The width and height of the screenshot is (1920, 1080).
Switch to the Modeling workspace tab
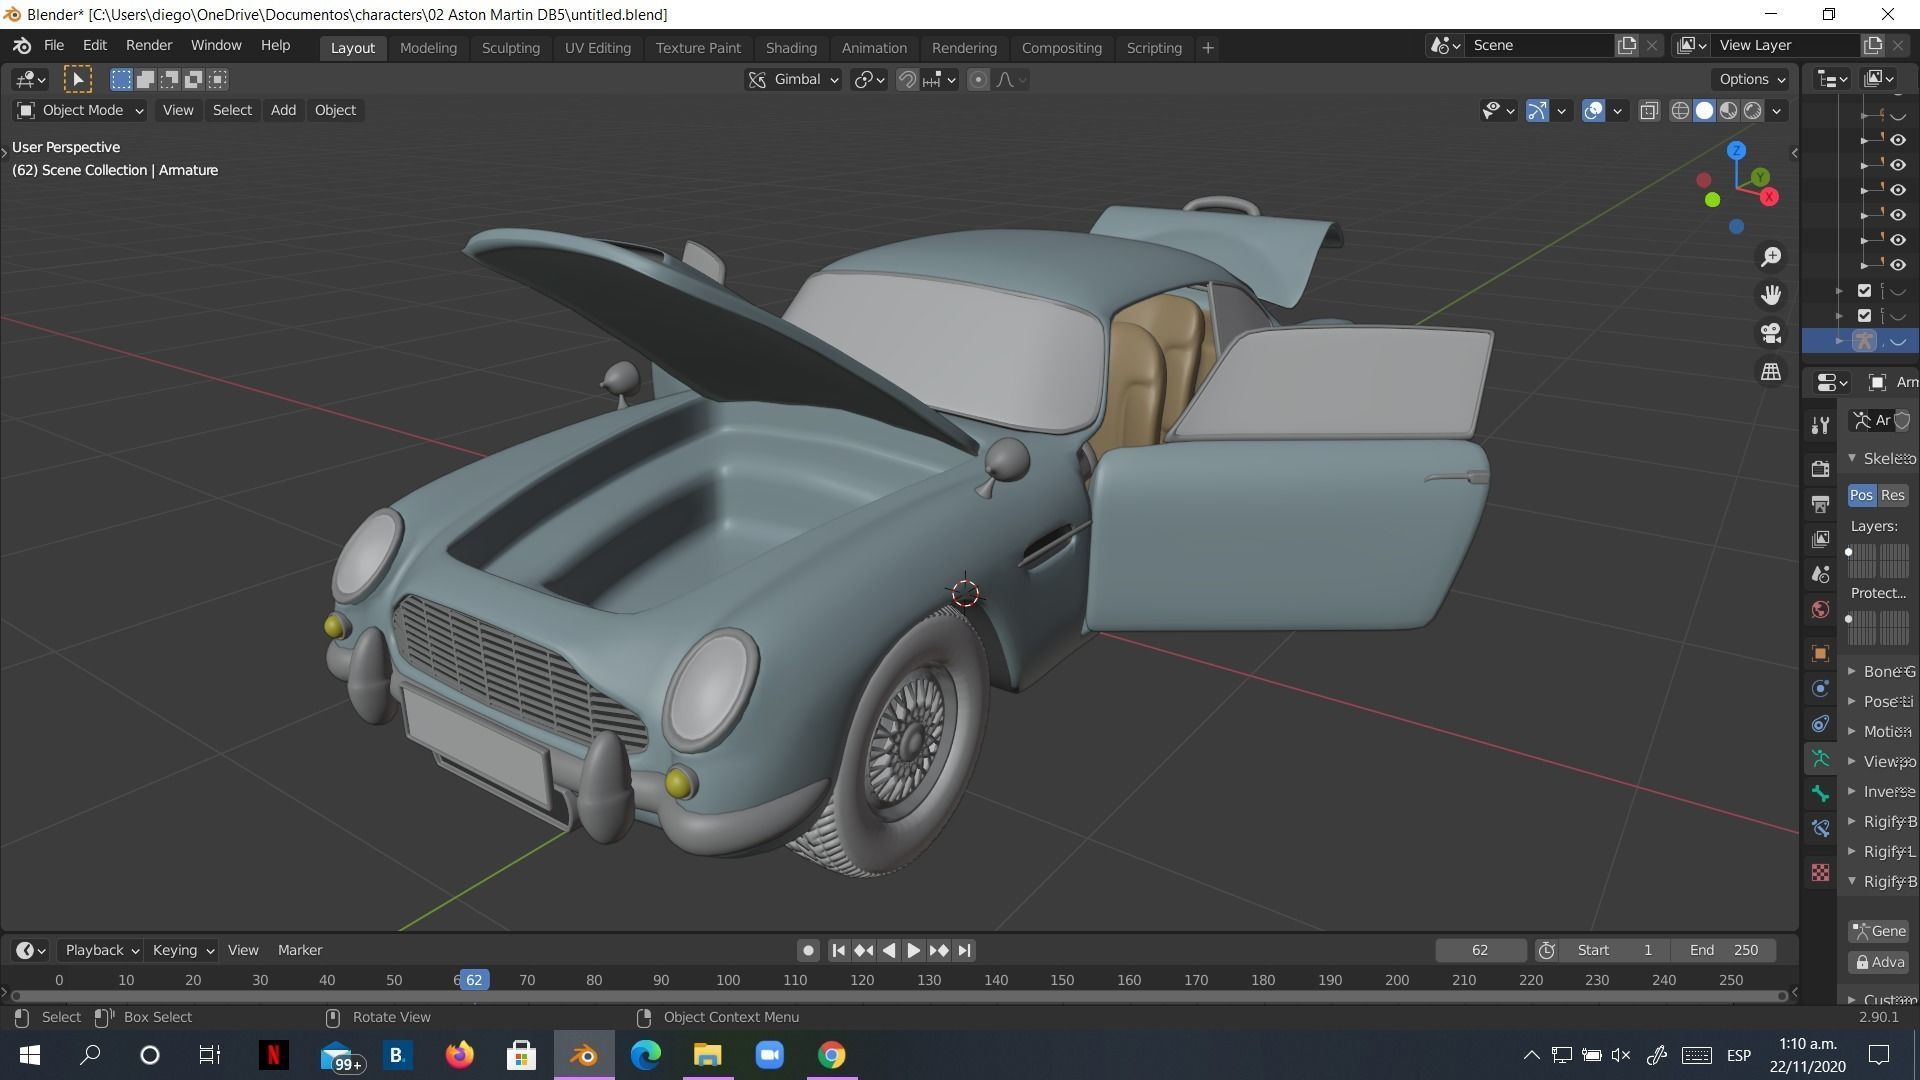[428, 47]
